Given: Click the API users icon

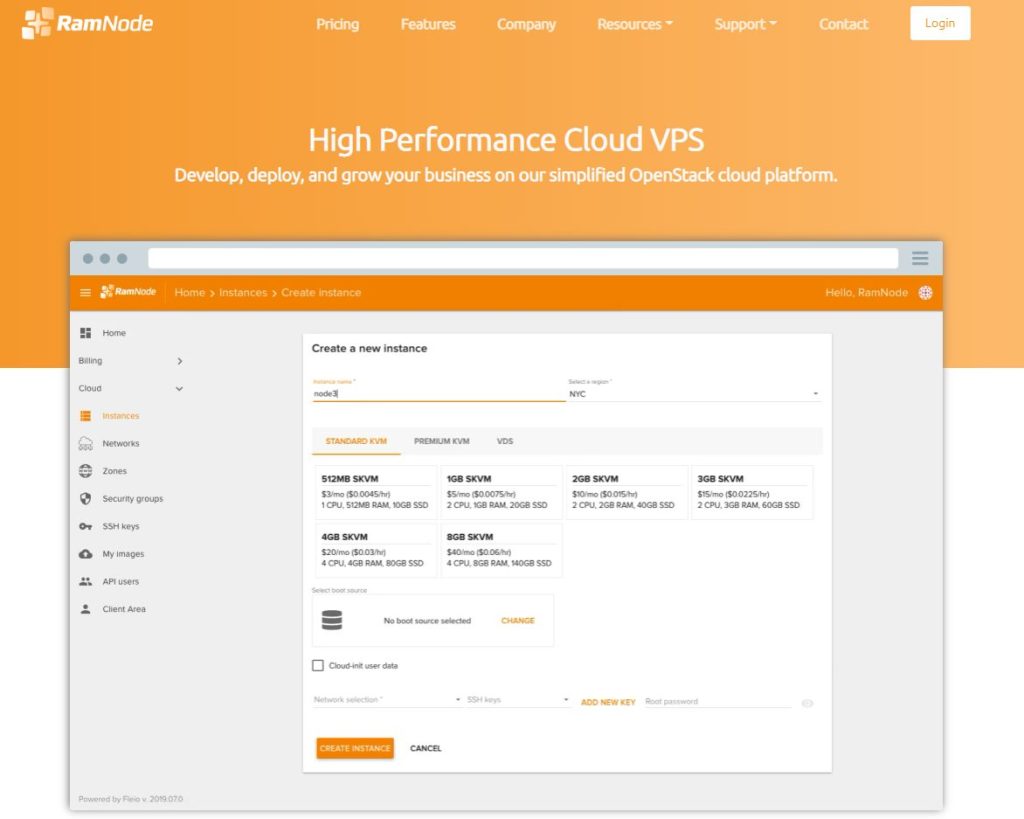Looking at the screenshot, I should [87, 581].
